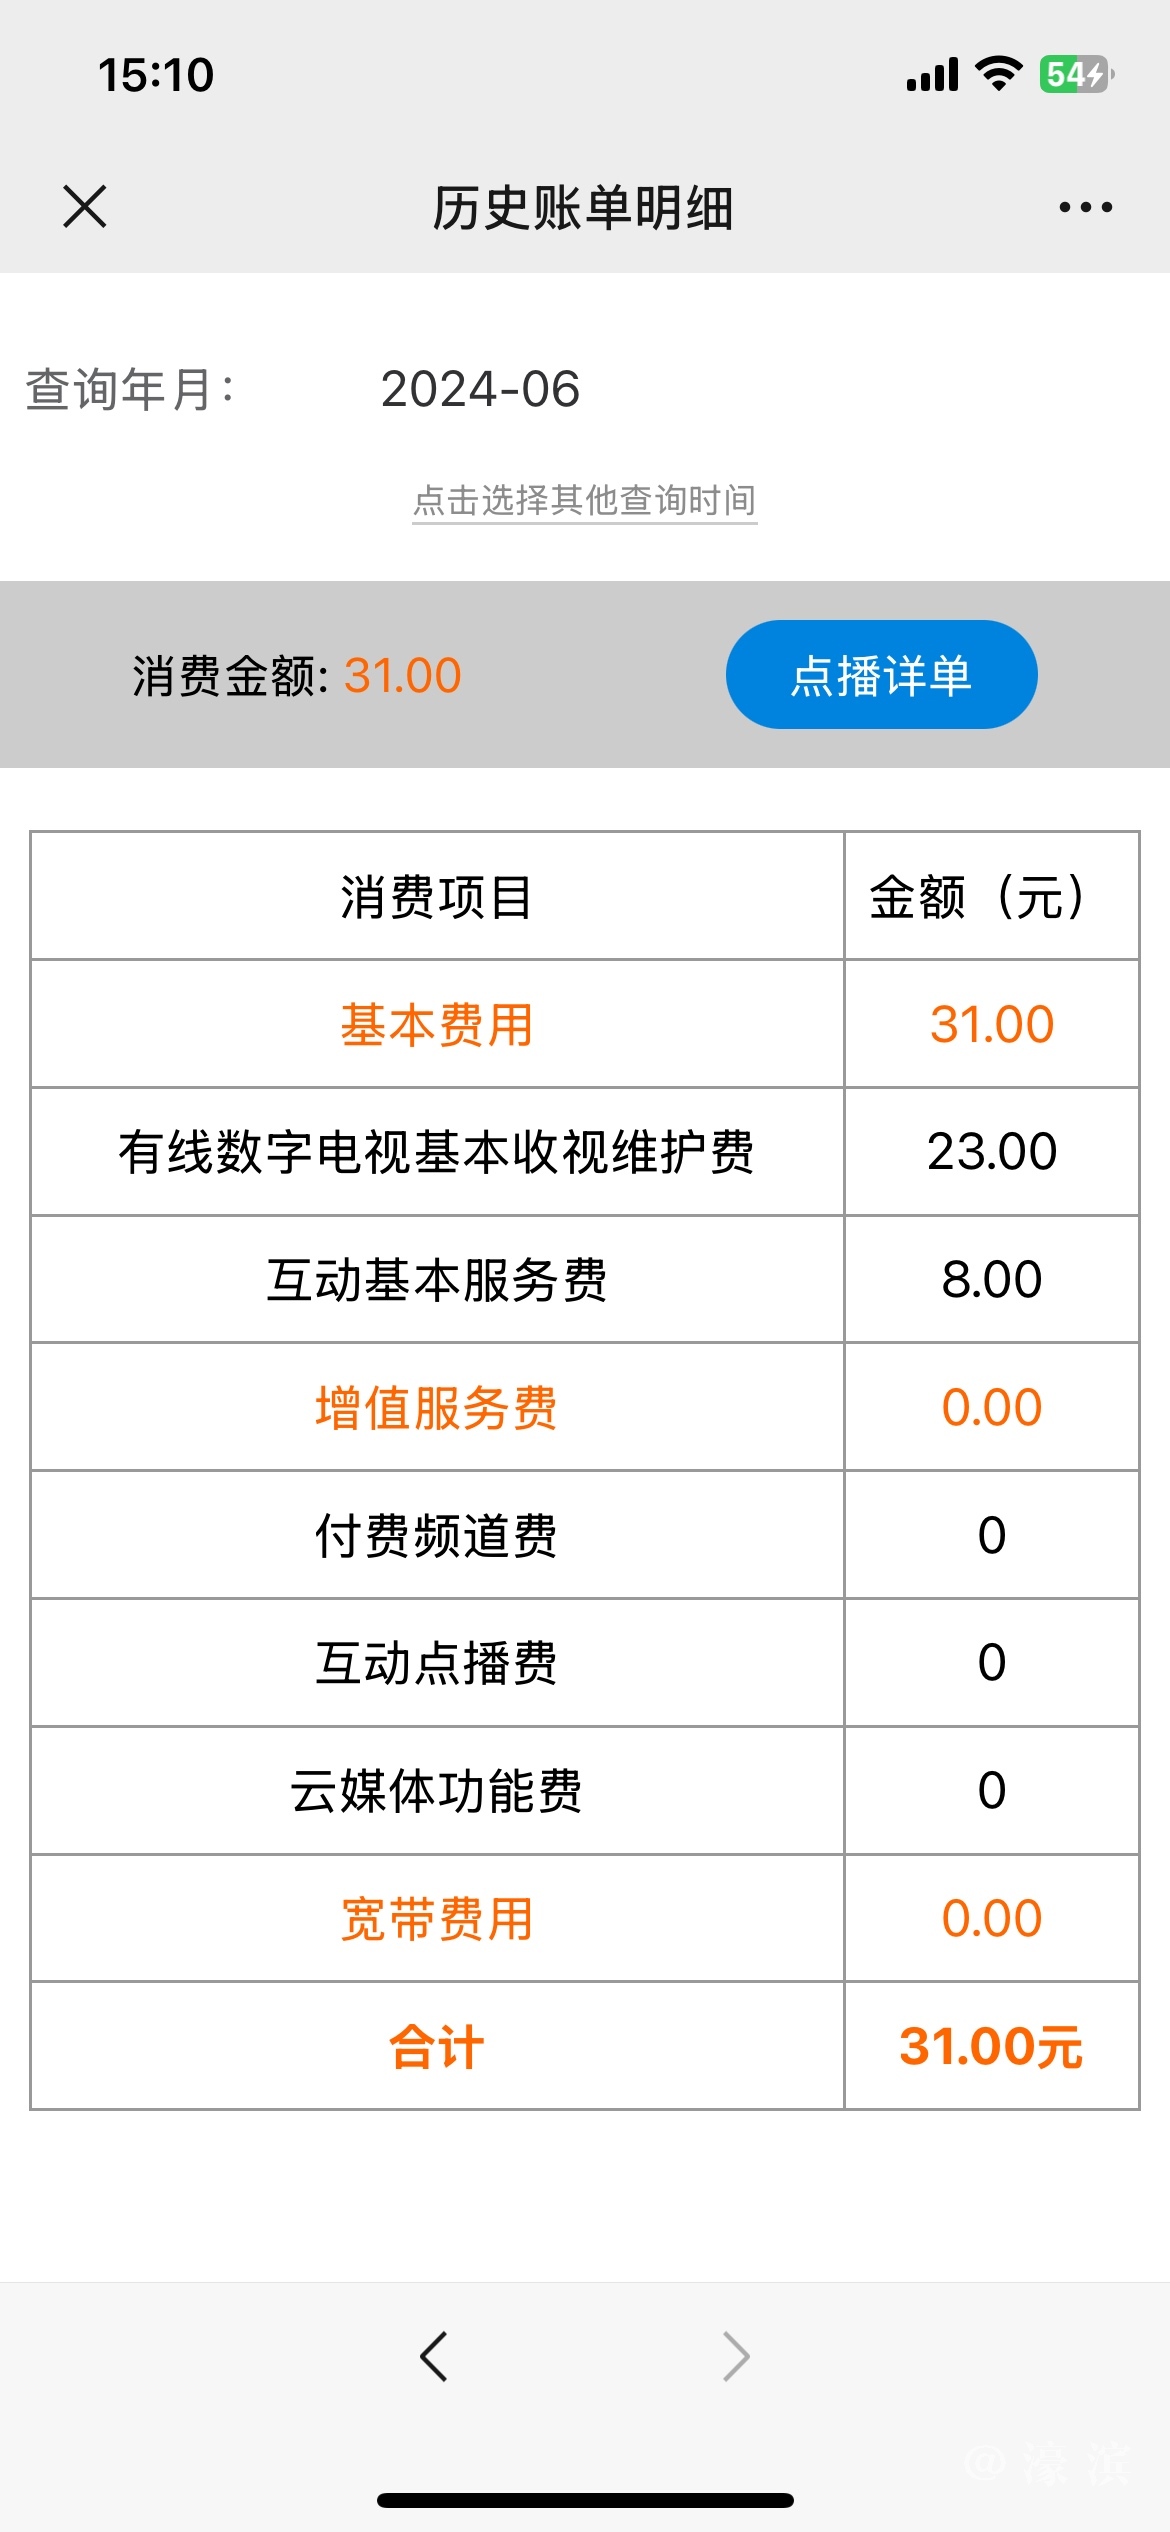This screenshot has width=1170, height=2532.
Task: Open the 点播详单 details
Action: [x=881, y=675]
